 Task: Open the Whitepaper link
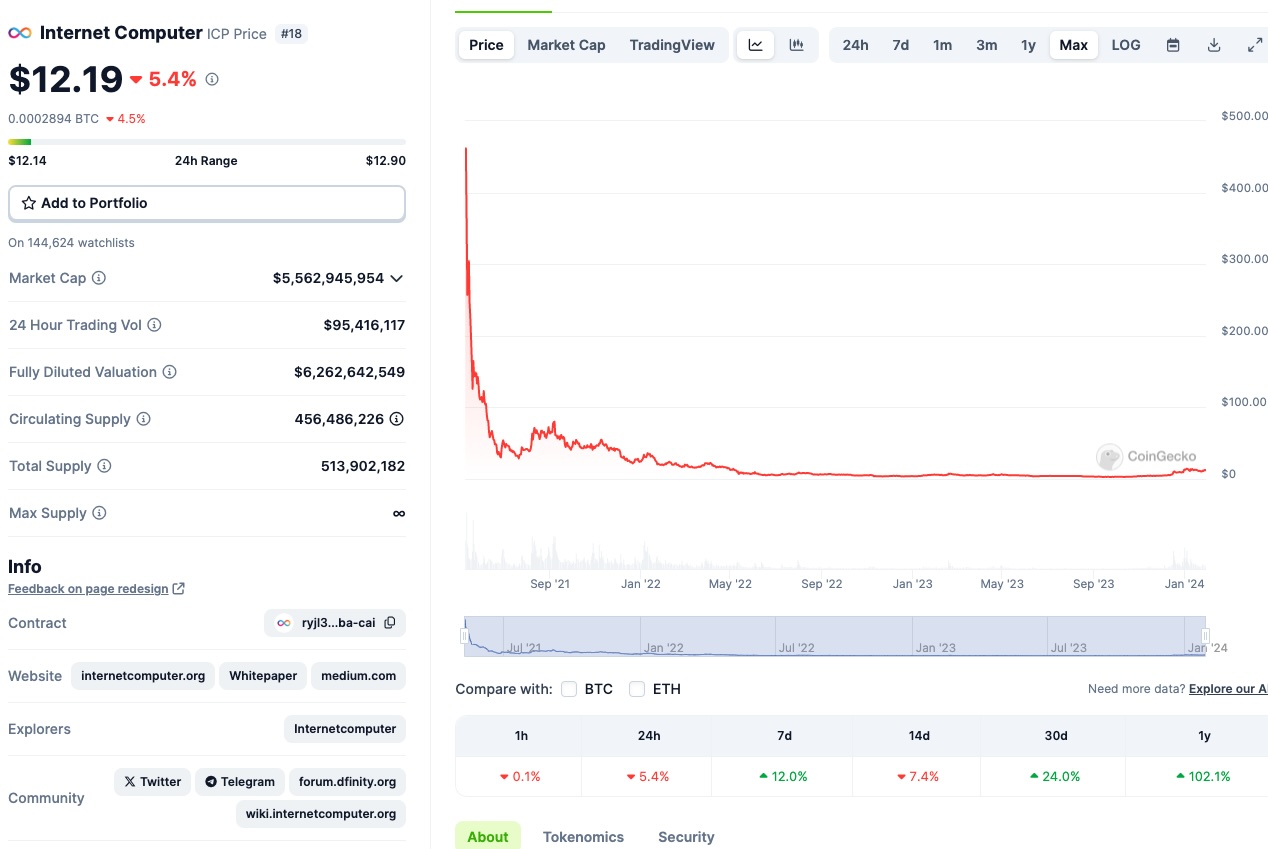[x=263, y=676]
